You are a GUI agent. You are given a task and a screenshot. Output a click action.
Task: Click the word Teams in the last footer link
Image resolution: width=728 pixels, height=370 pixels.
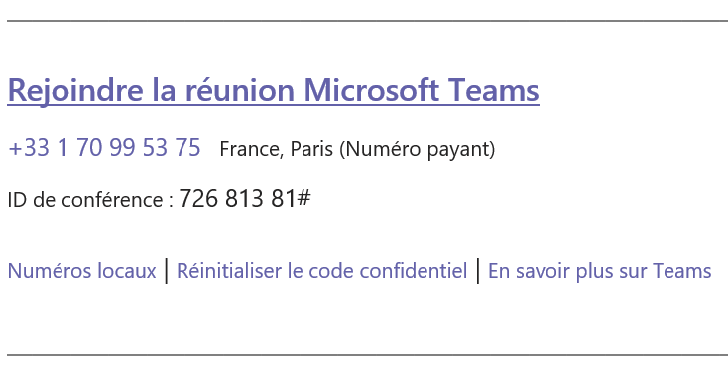682,271
